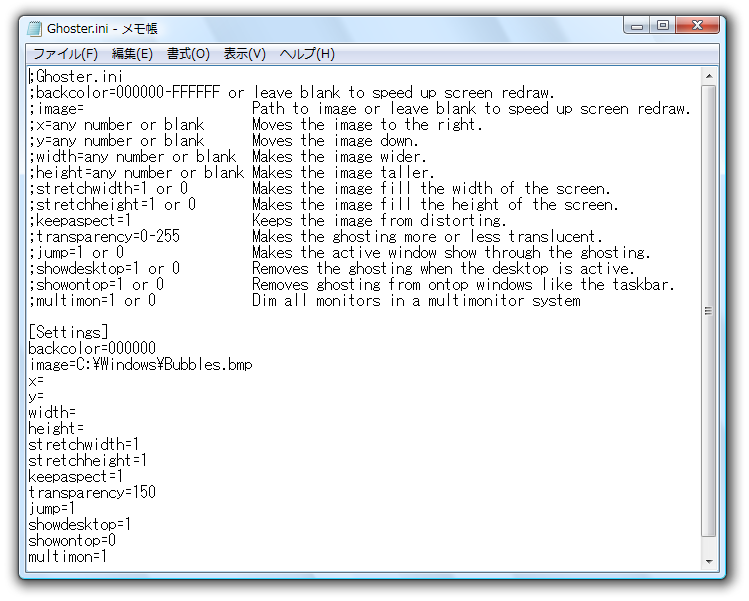749x601 pixels.
Task: Click the ';transparency=0-255' comment
Action: point(104,236)
